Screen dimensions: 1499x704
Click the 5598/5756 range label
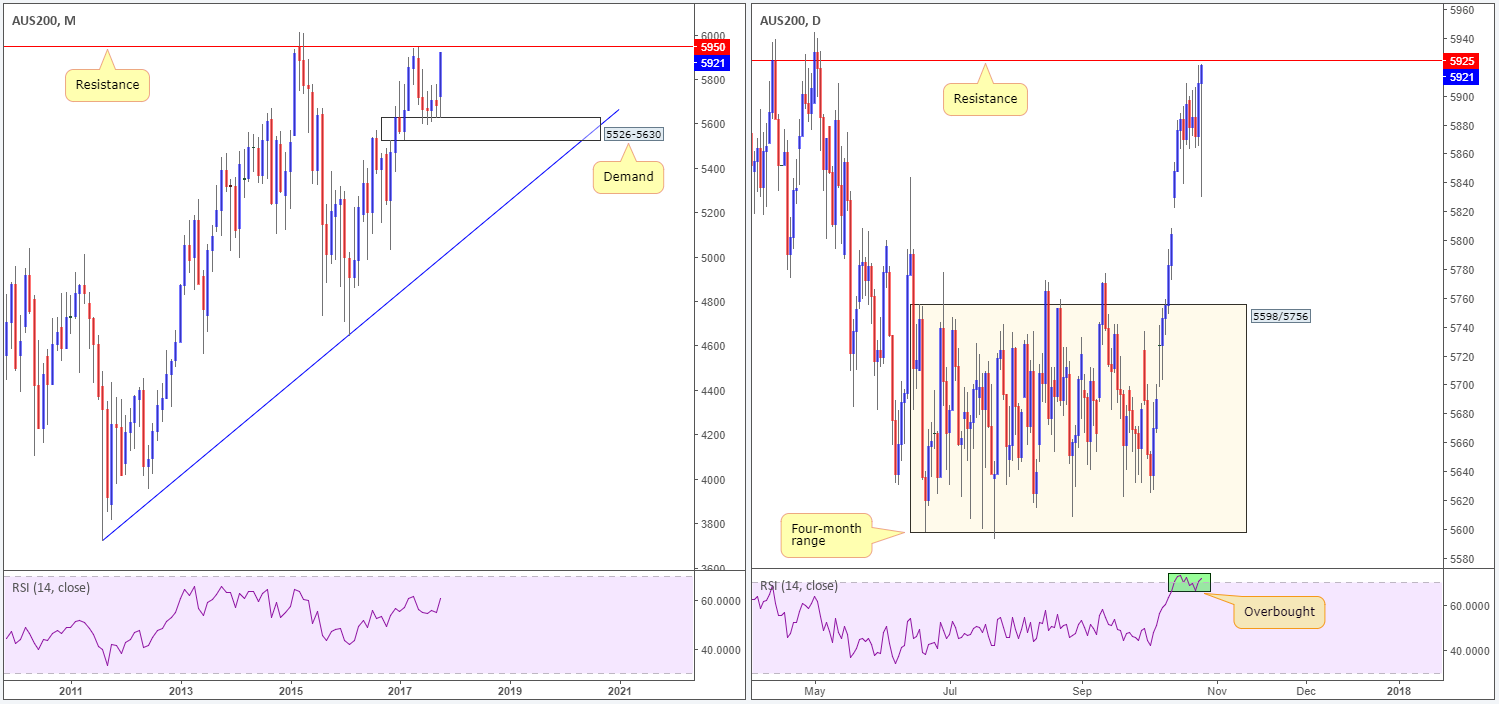pos(1280,316)
